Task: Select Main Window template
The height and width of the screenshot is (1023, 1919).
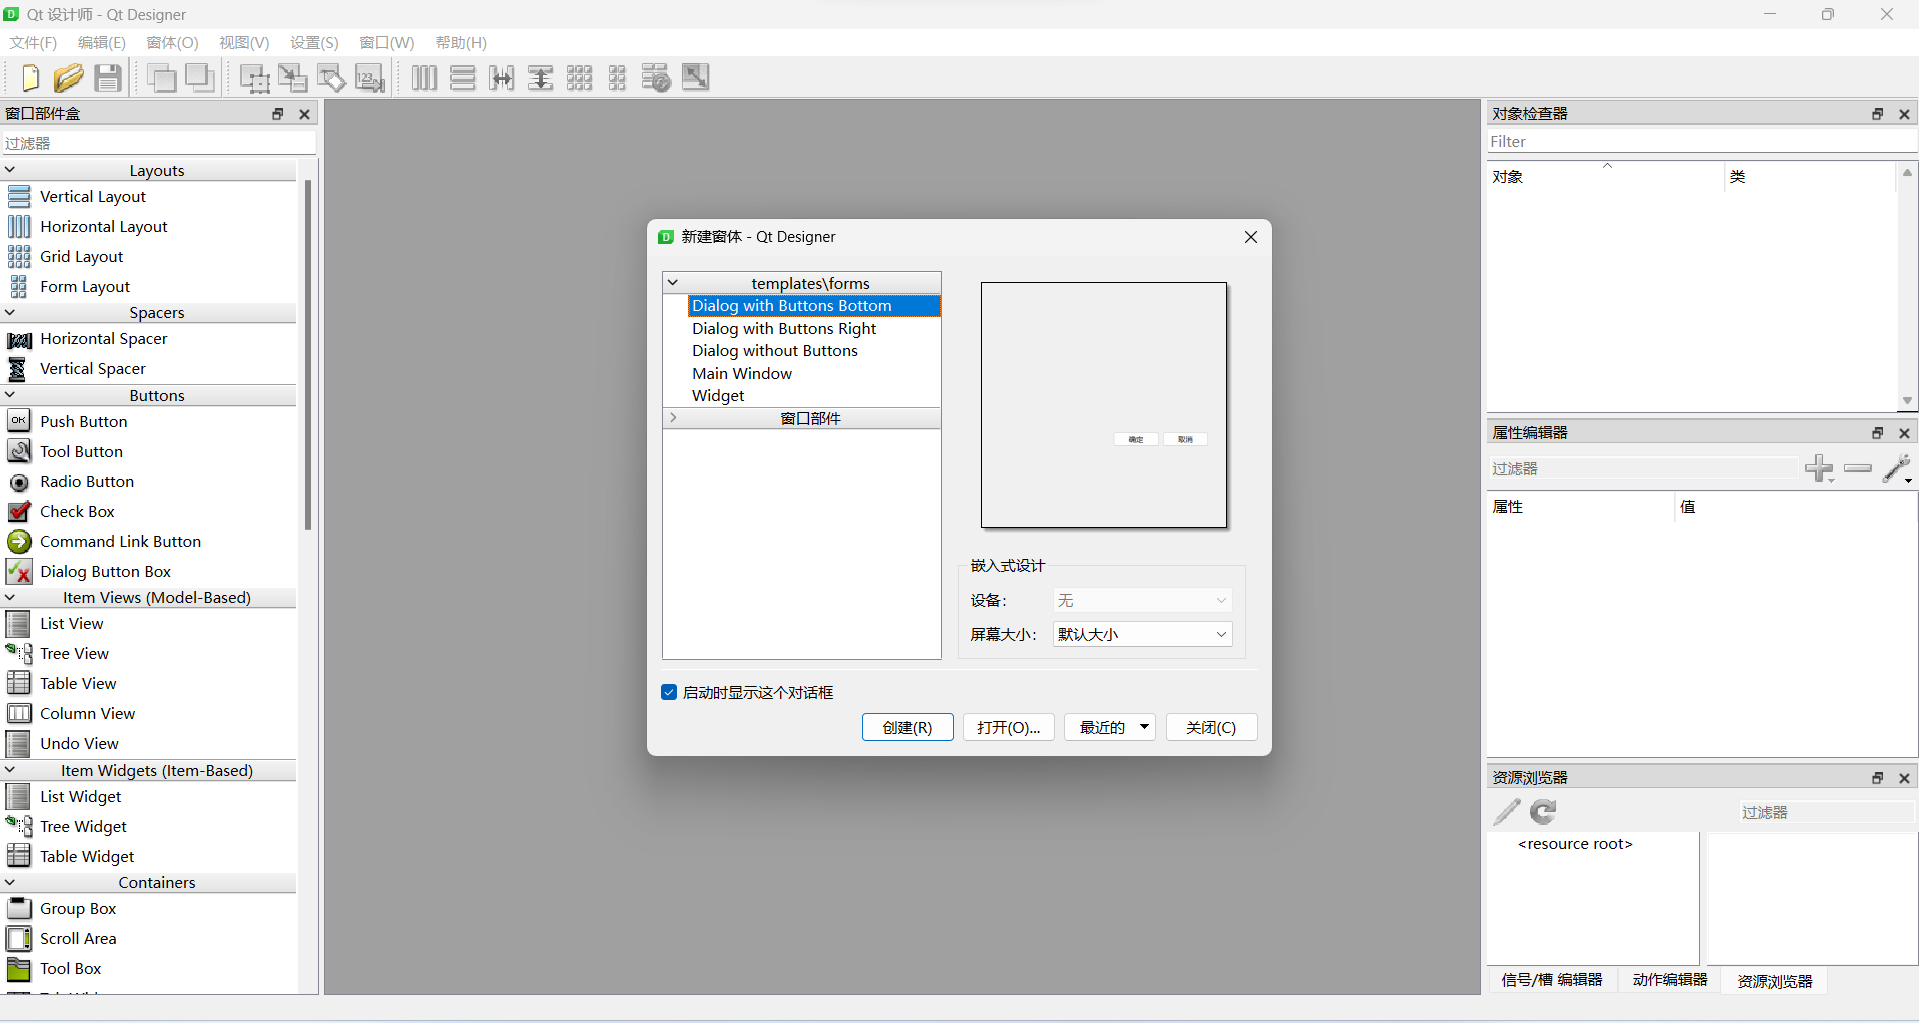Action: coord(742,373)
